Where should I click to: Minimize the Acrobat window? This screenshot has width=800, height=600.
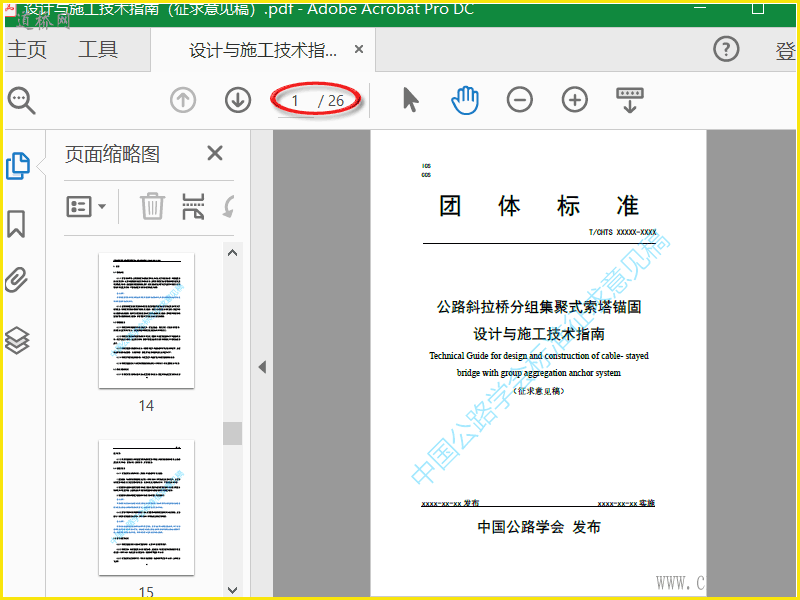click(x=700, y=8)
